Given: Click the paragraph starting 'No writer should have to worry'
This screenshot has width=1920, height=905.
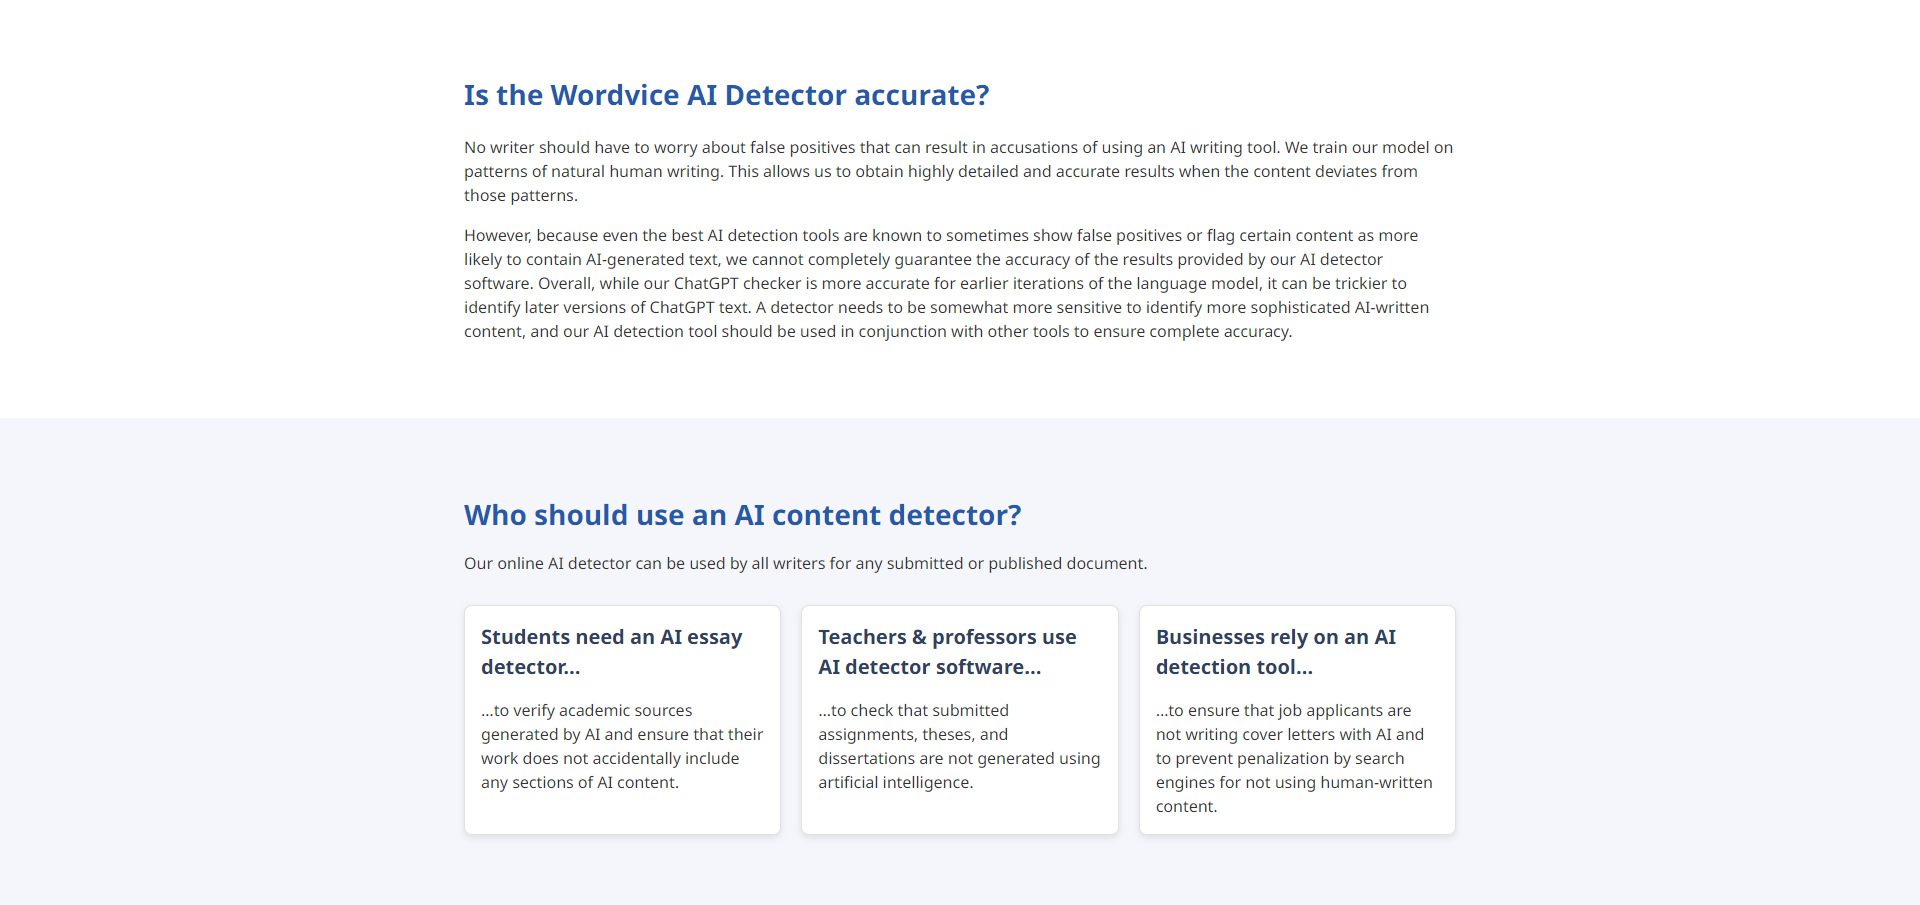Looking at the screenshot, I should pyautogui.click(x=959, y=171).
